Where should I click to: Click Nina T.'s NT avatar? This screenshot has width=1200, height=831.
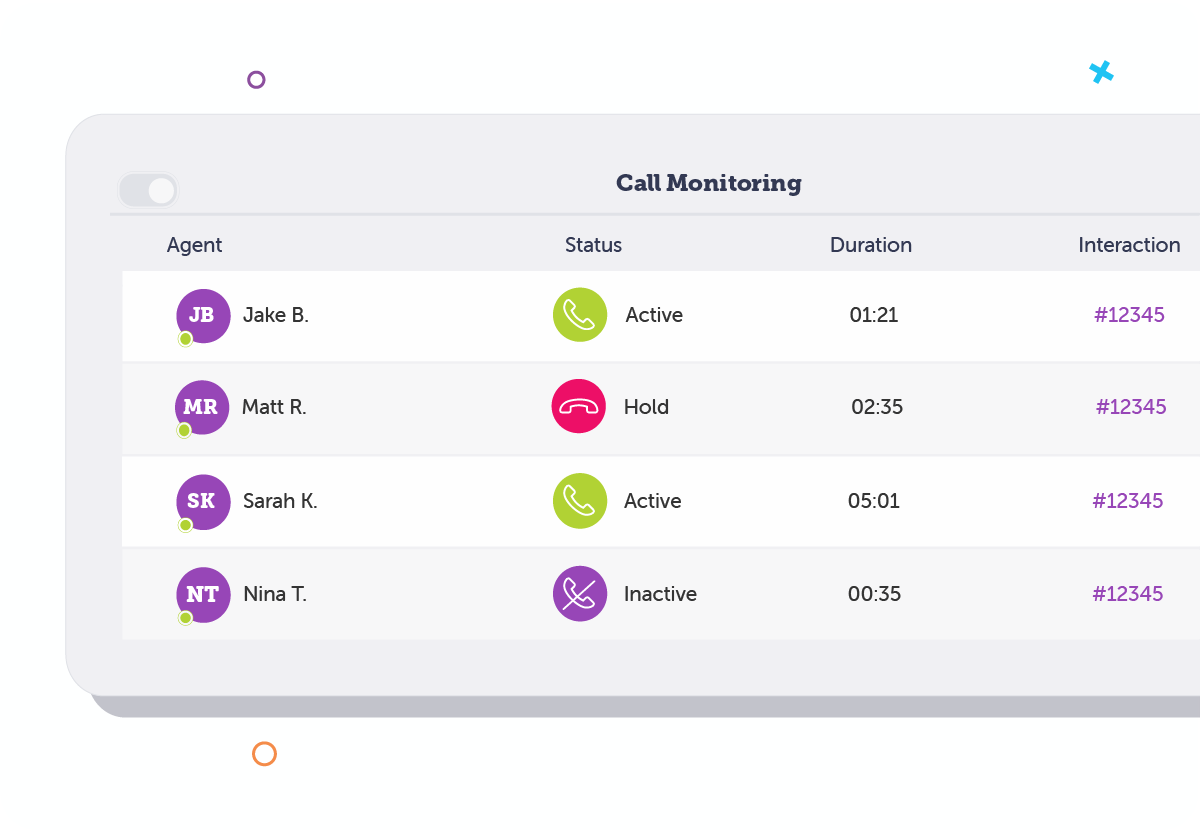[203, 593]
